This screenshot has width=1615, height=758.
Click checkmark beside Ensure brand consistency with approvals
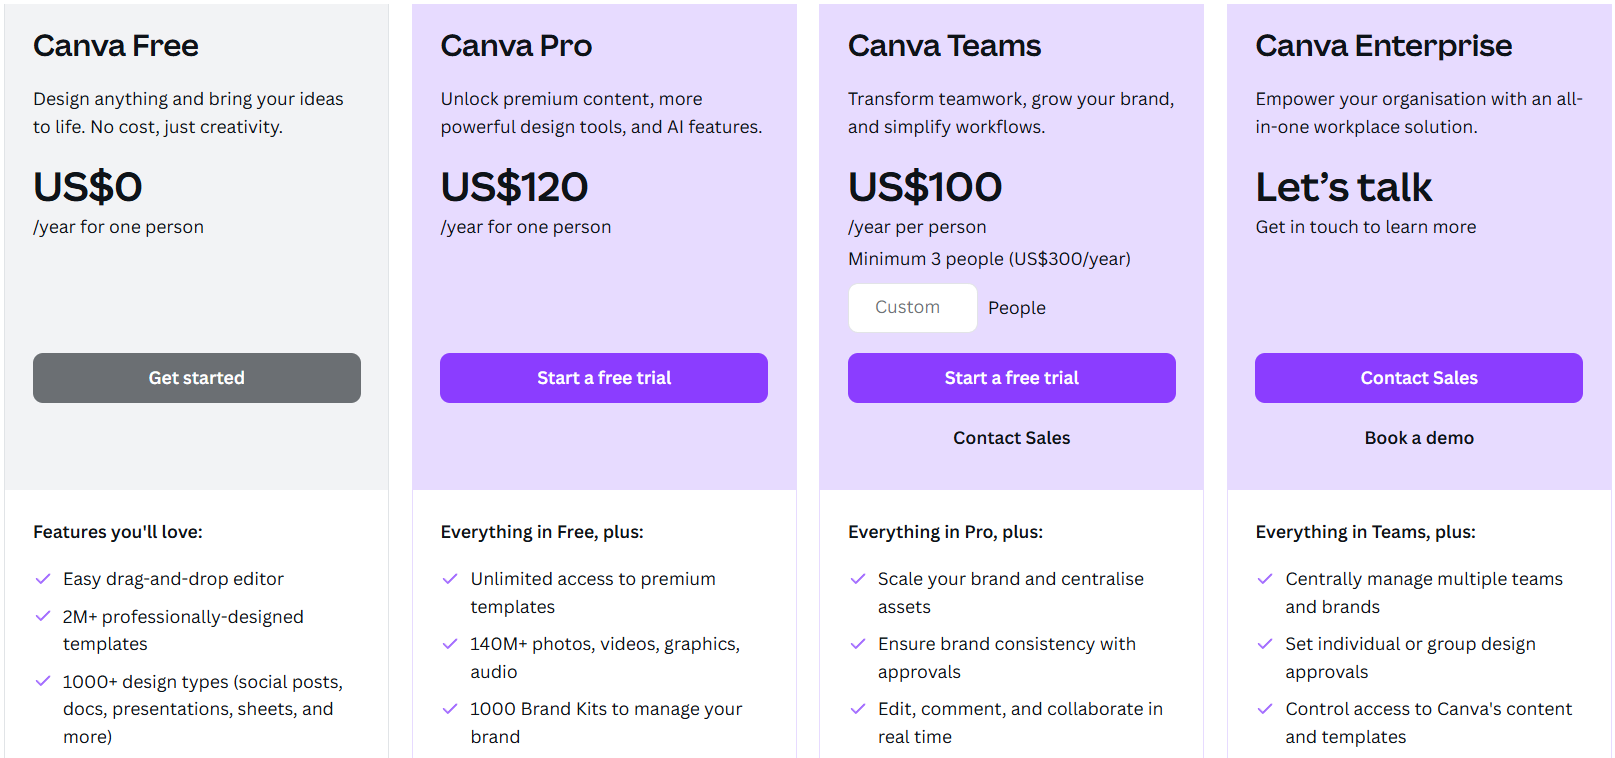click(x=858, y=644)
